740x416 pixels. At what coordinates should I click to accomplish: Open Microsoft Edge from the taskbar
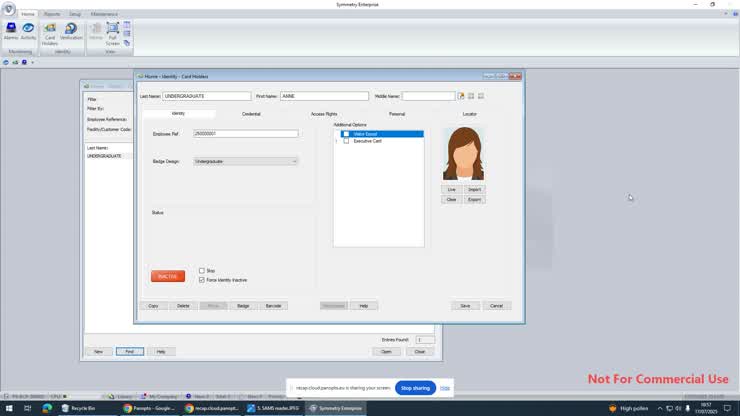coord(47,408)
